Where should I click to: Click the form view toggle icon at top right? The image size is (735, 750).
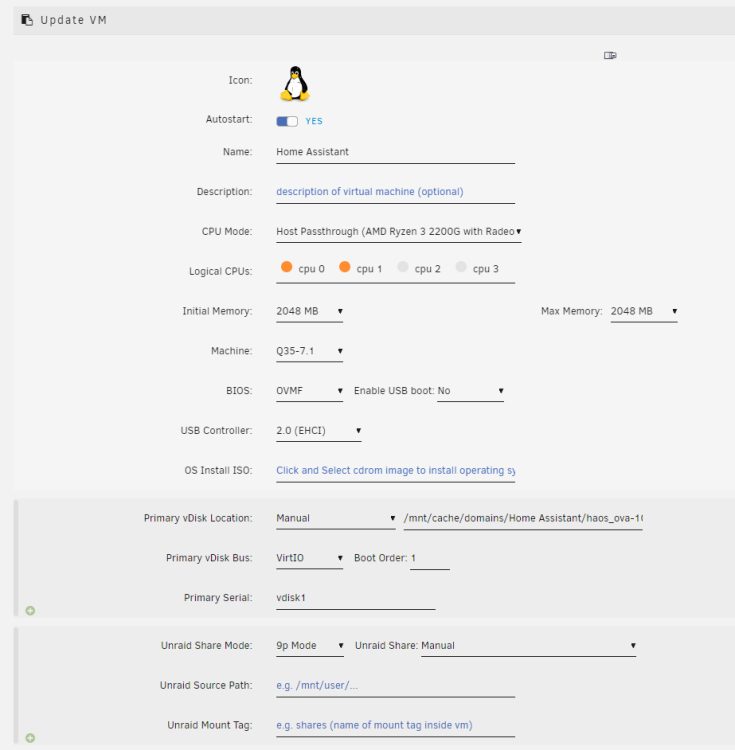pos(610,55)
